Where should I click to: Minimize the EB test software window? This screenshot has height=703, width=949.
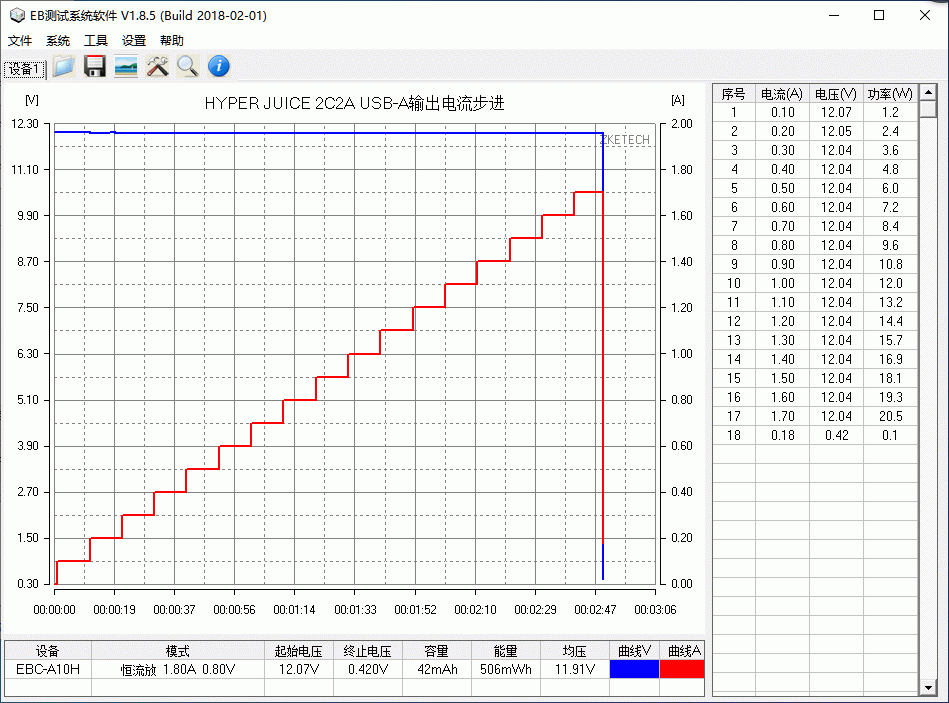click(x=834, y=15)
